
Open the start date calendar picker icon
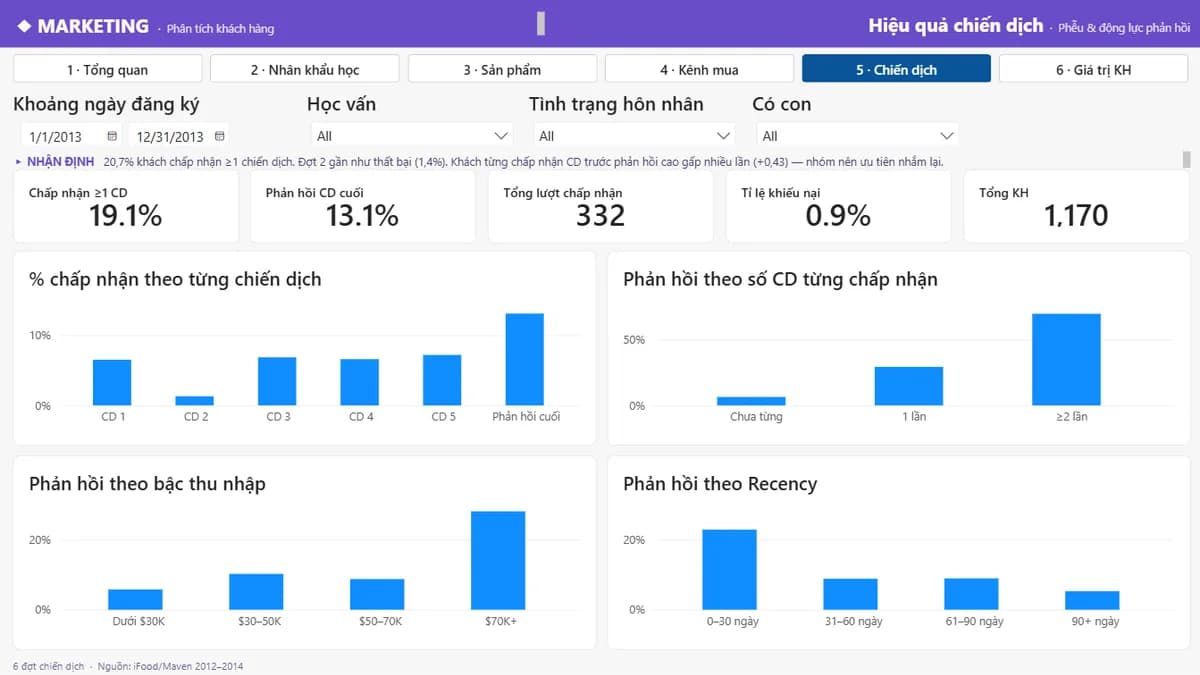click(x=111, y=136)
